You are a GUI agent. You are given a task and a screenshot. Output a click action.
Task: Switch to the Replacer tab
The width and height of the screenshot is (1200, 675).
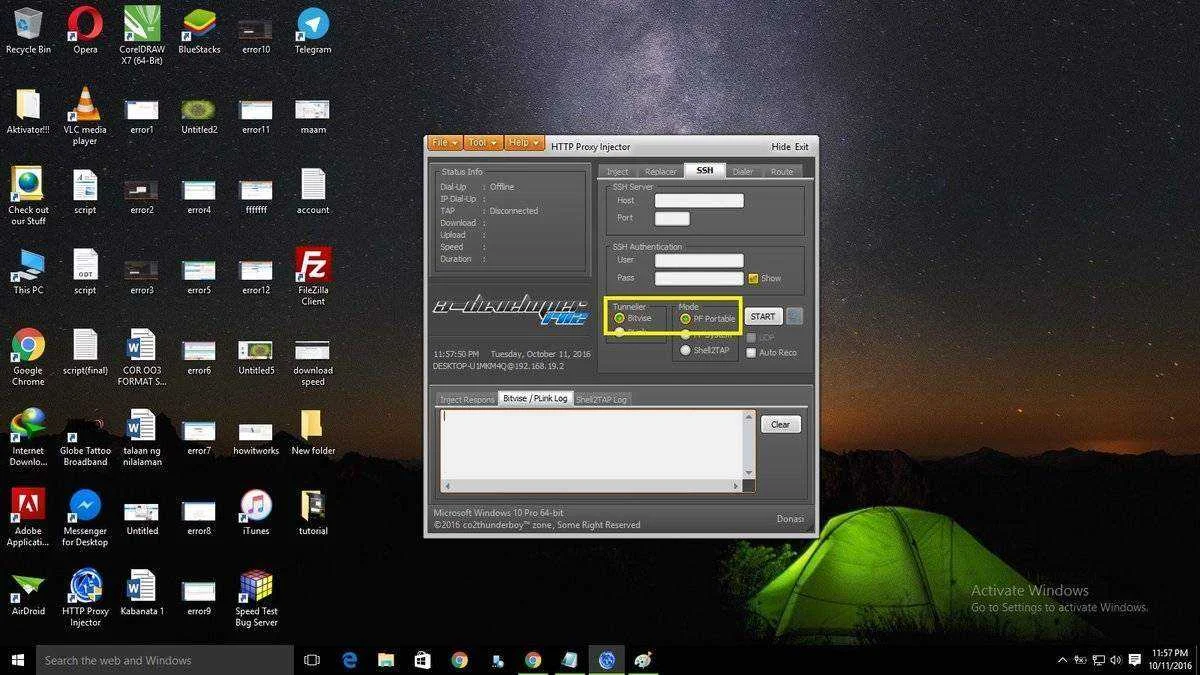(x=660, y=171)
